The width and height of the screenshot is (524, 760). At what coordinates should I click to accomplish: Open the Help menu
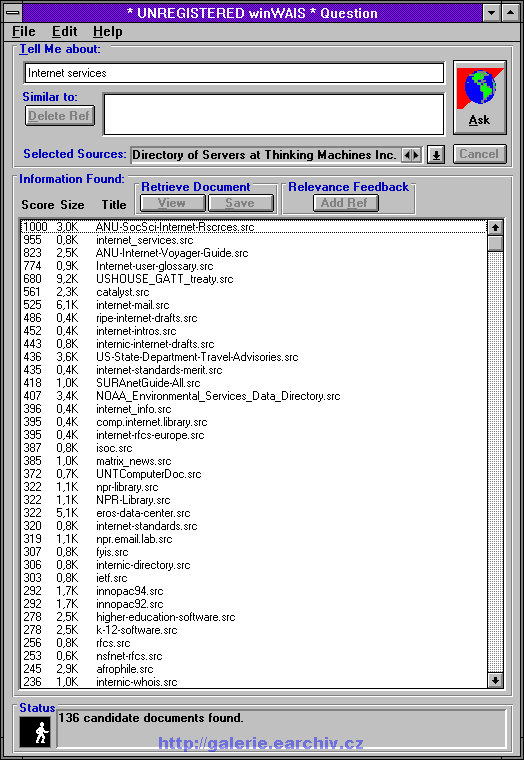coord(108,32)
